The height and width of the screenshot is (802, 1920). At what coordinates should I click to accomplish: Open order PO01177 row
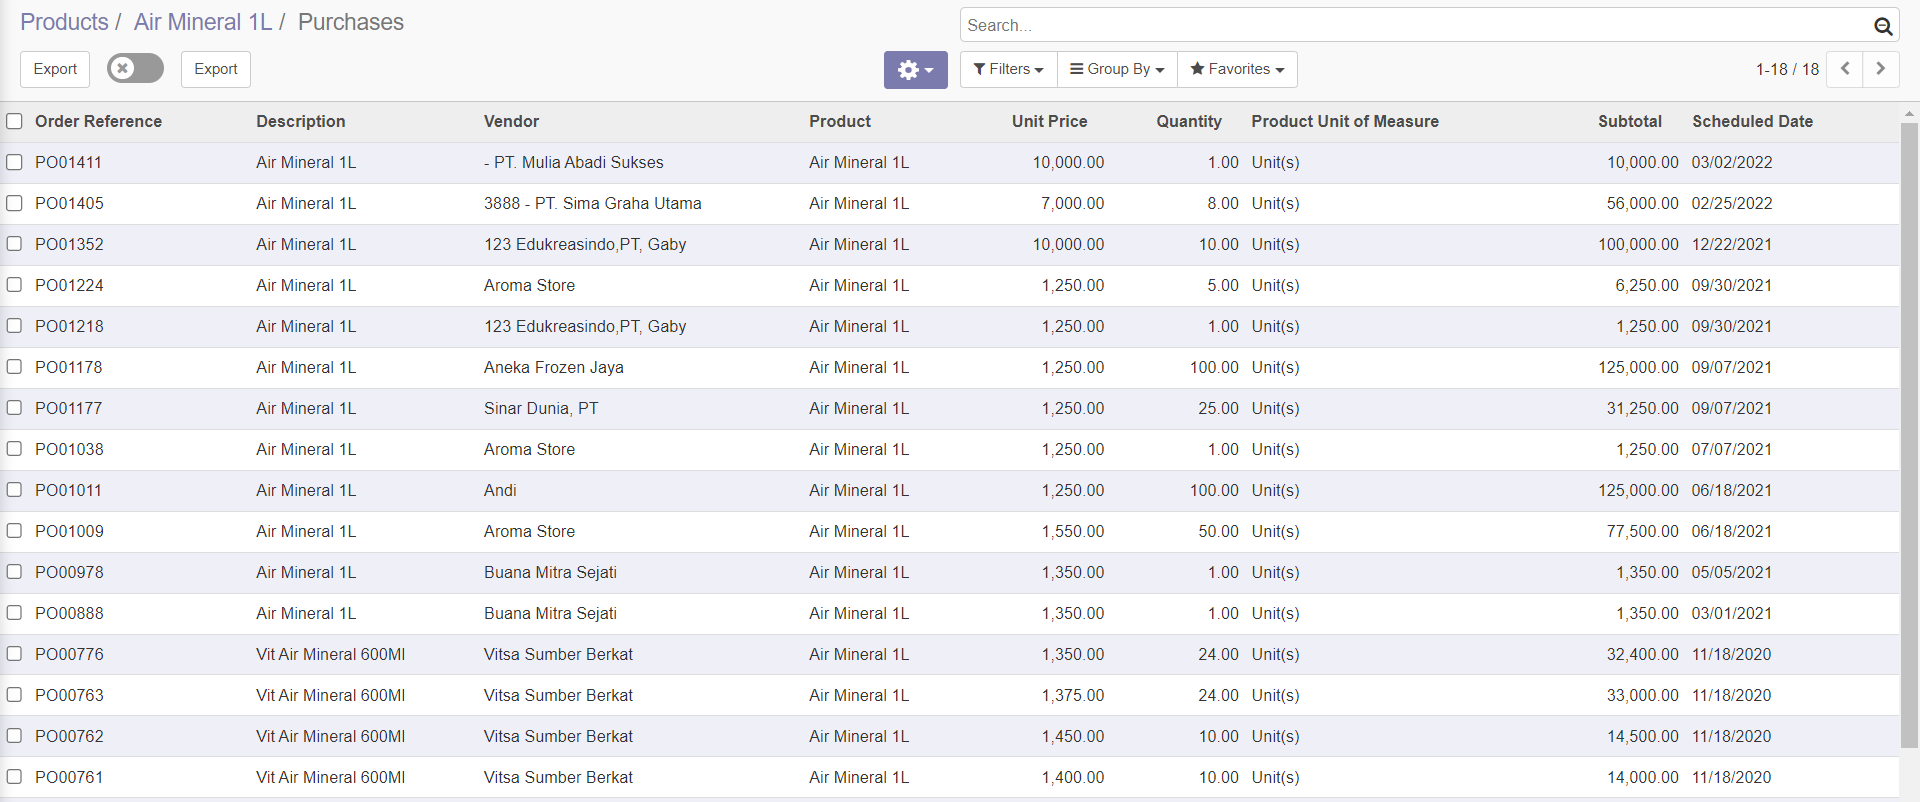(950, 408)
